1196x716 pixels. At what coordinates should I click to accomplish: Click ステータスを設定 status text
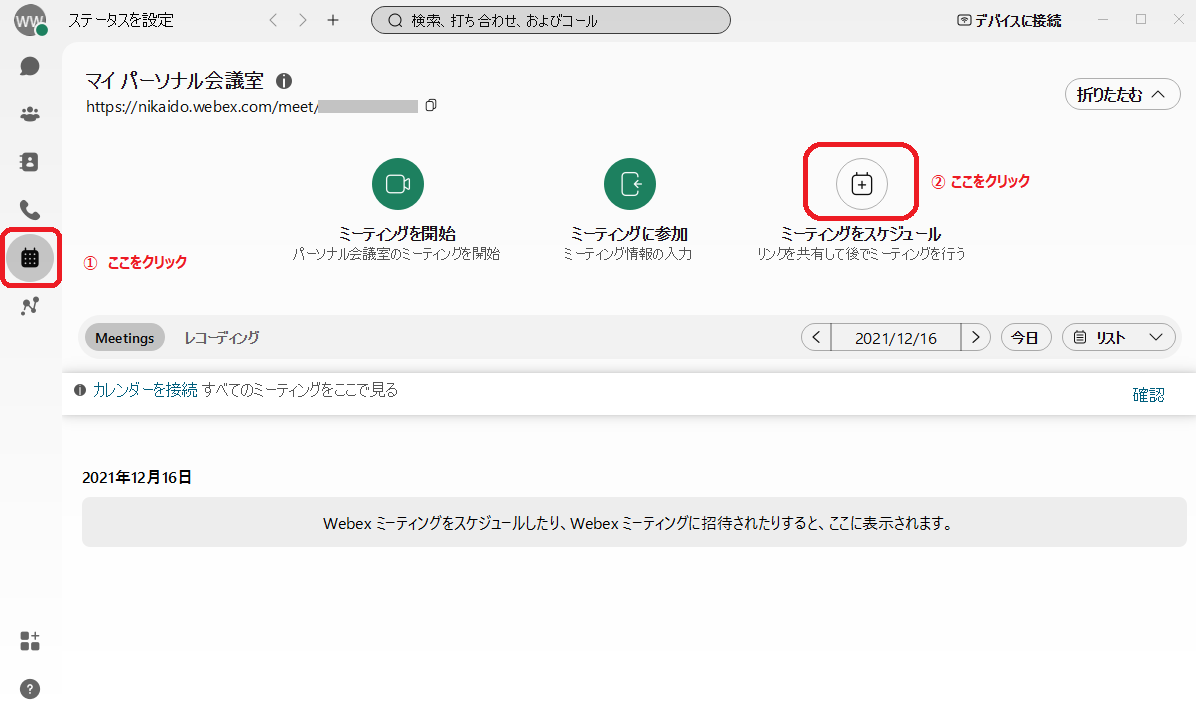coord(121,21)
